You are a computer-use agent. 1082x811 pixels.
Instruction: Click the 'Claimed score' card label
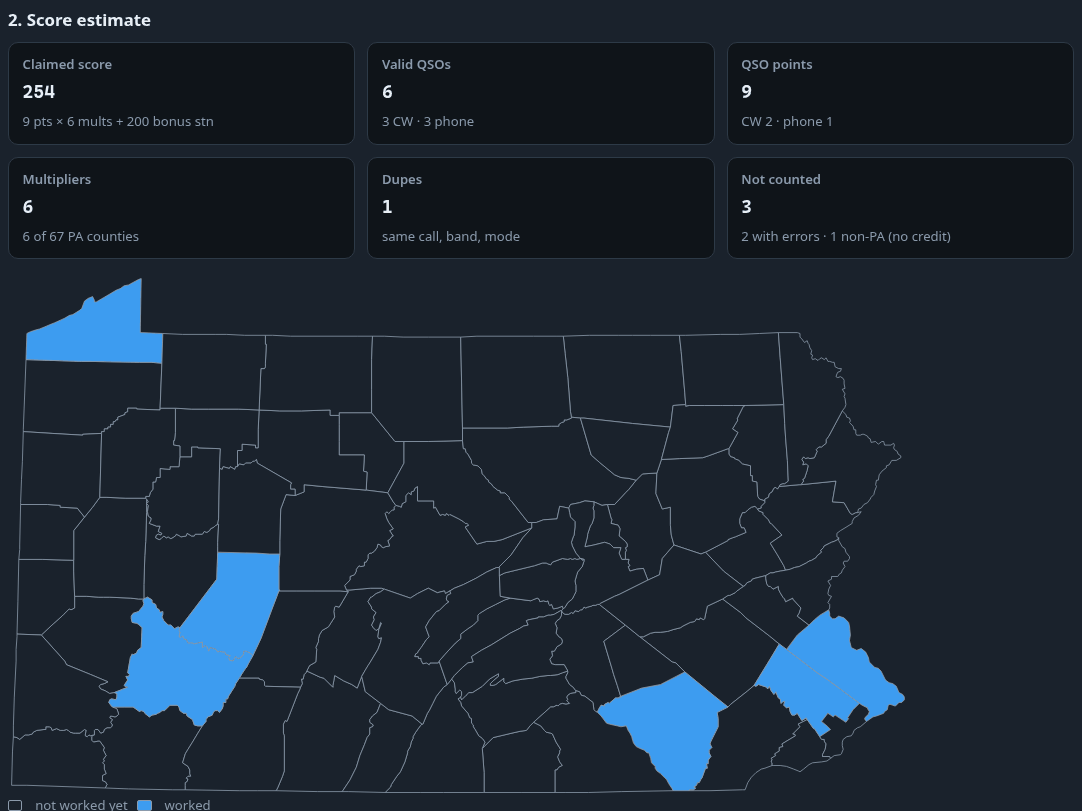coord(67,64)
